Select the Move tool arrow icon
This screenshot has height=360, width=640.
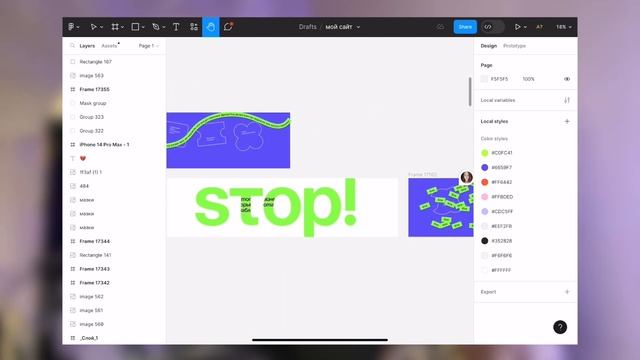tap(93, 27)
